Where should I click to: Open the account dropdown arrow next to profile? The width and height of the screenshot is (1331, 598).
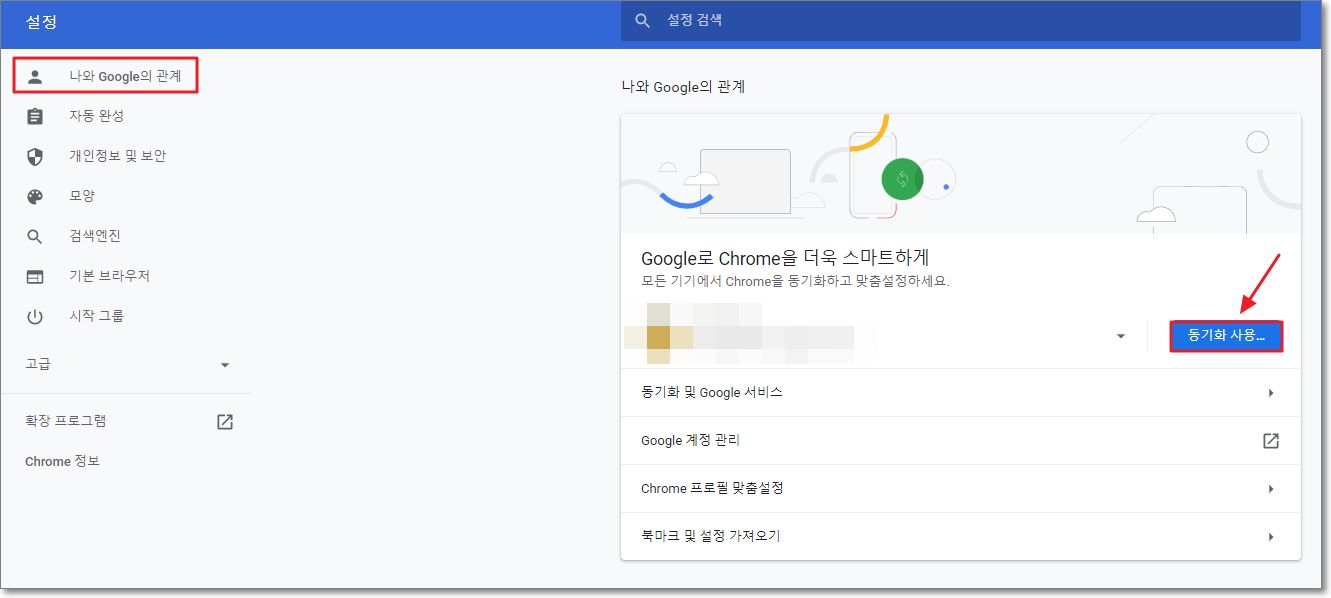tap(1121, 336)
